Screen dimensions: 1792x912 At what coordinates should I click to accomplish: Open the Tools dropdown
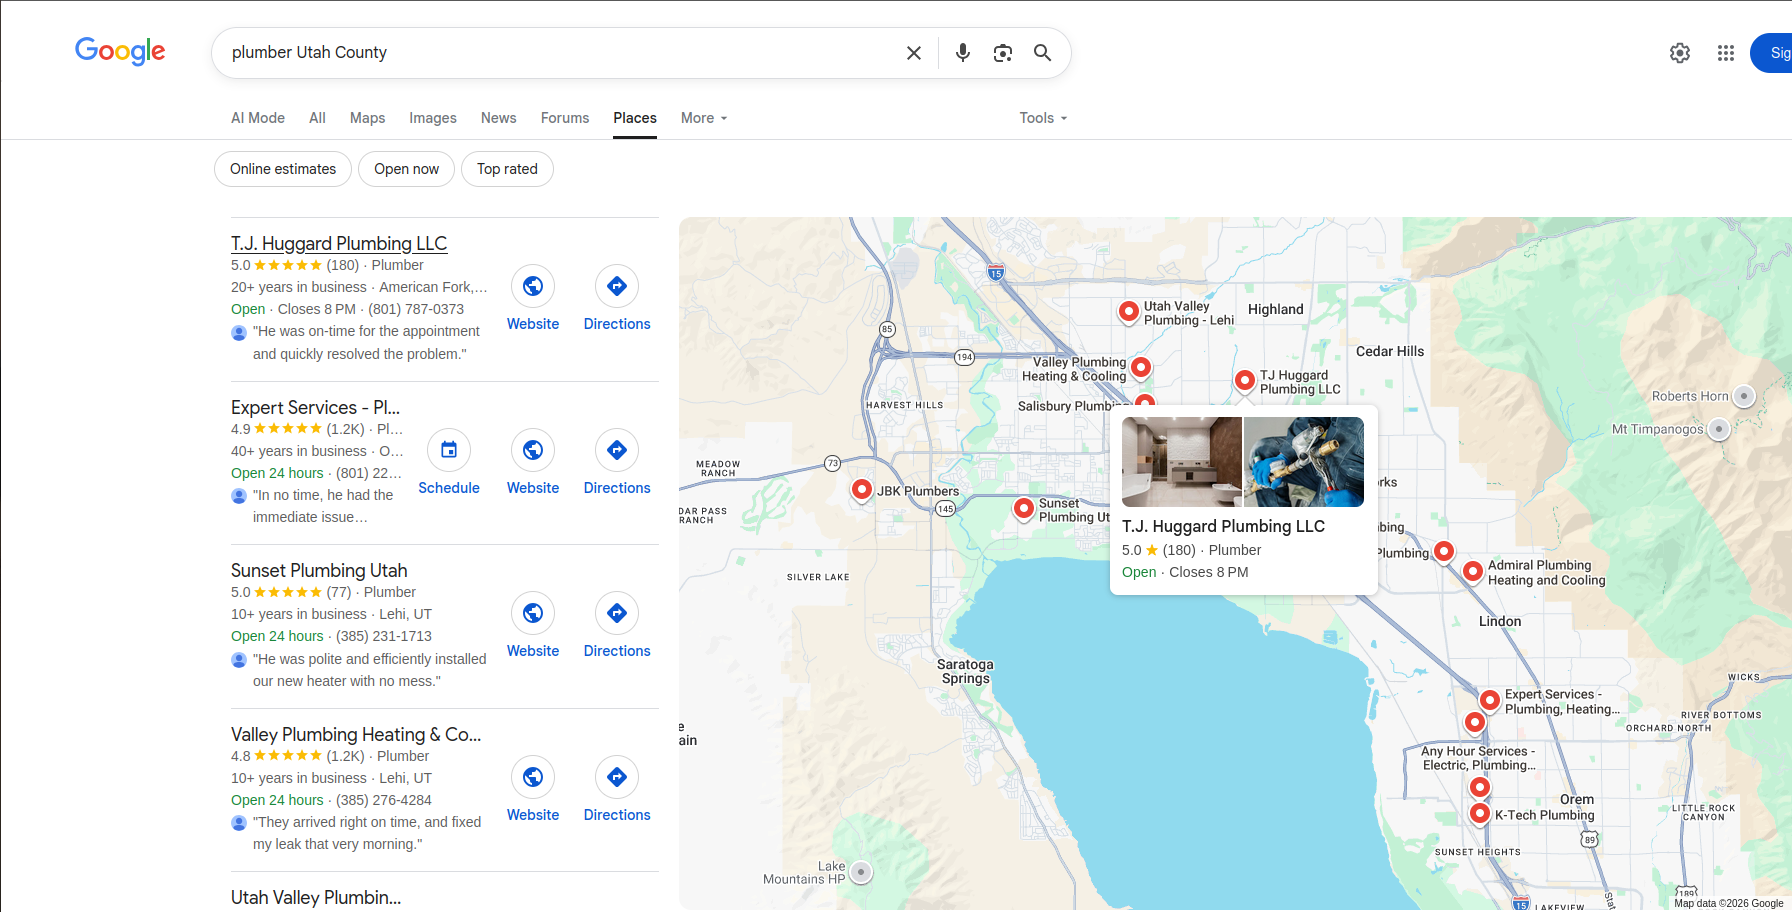click(1042, 118)
